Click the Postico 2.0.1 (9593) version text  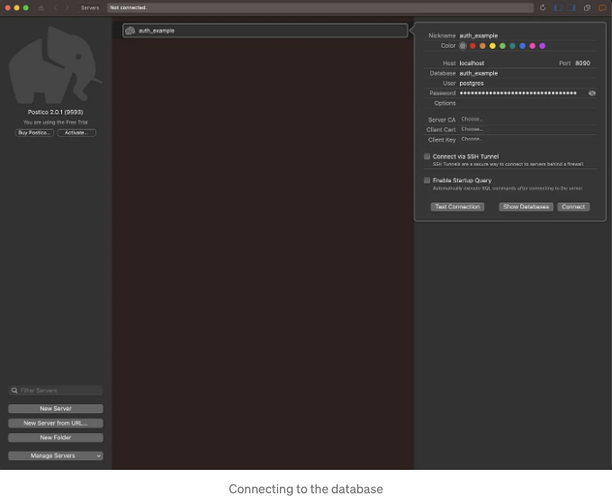tap(55, 112)
